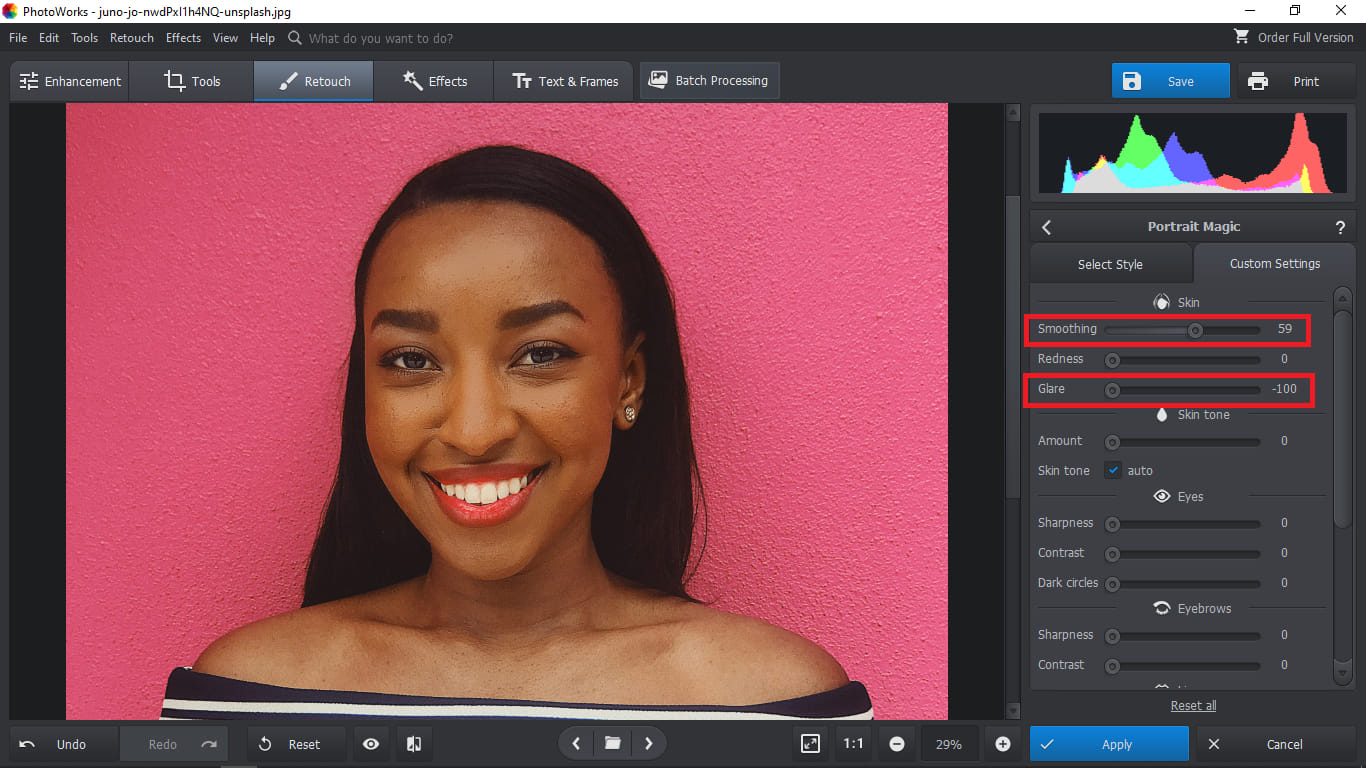Click the Eyes section eye icon
1366x768 pixels.
(1162, 496)
